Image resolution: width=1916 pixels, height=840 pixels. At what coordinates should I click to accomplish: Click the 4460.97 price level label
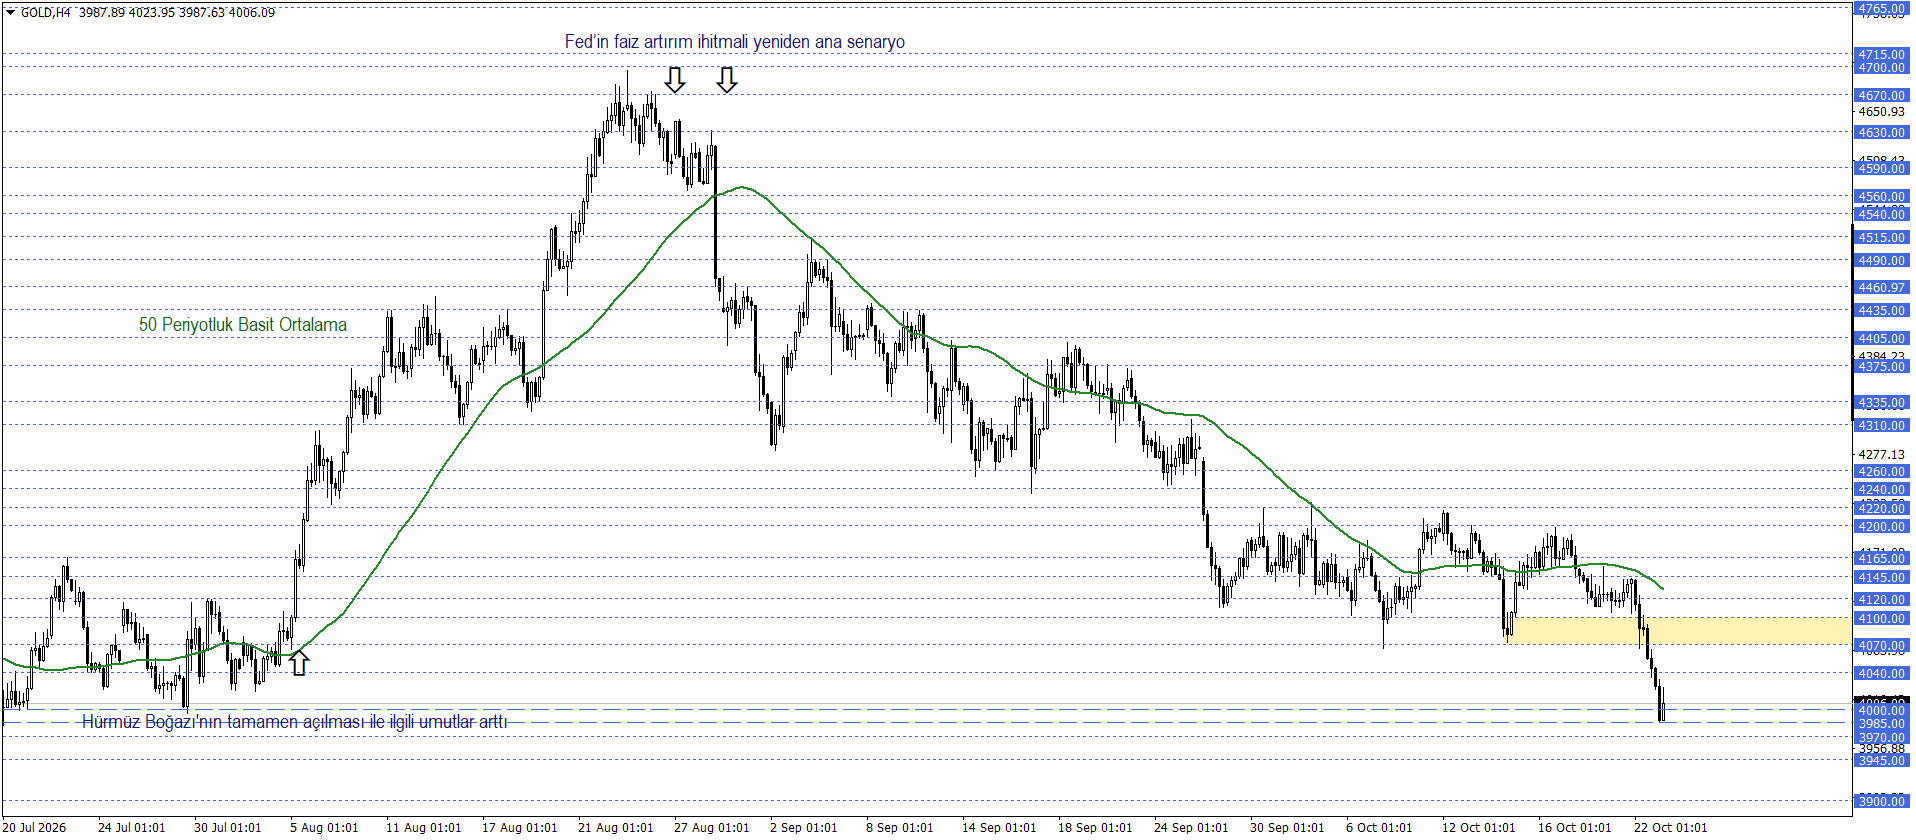[1882, 288]
